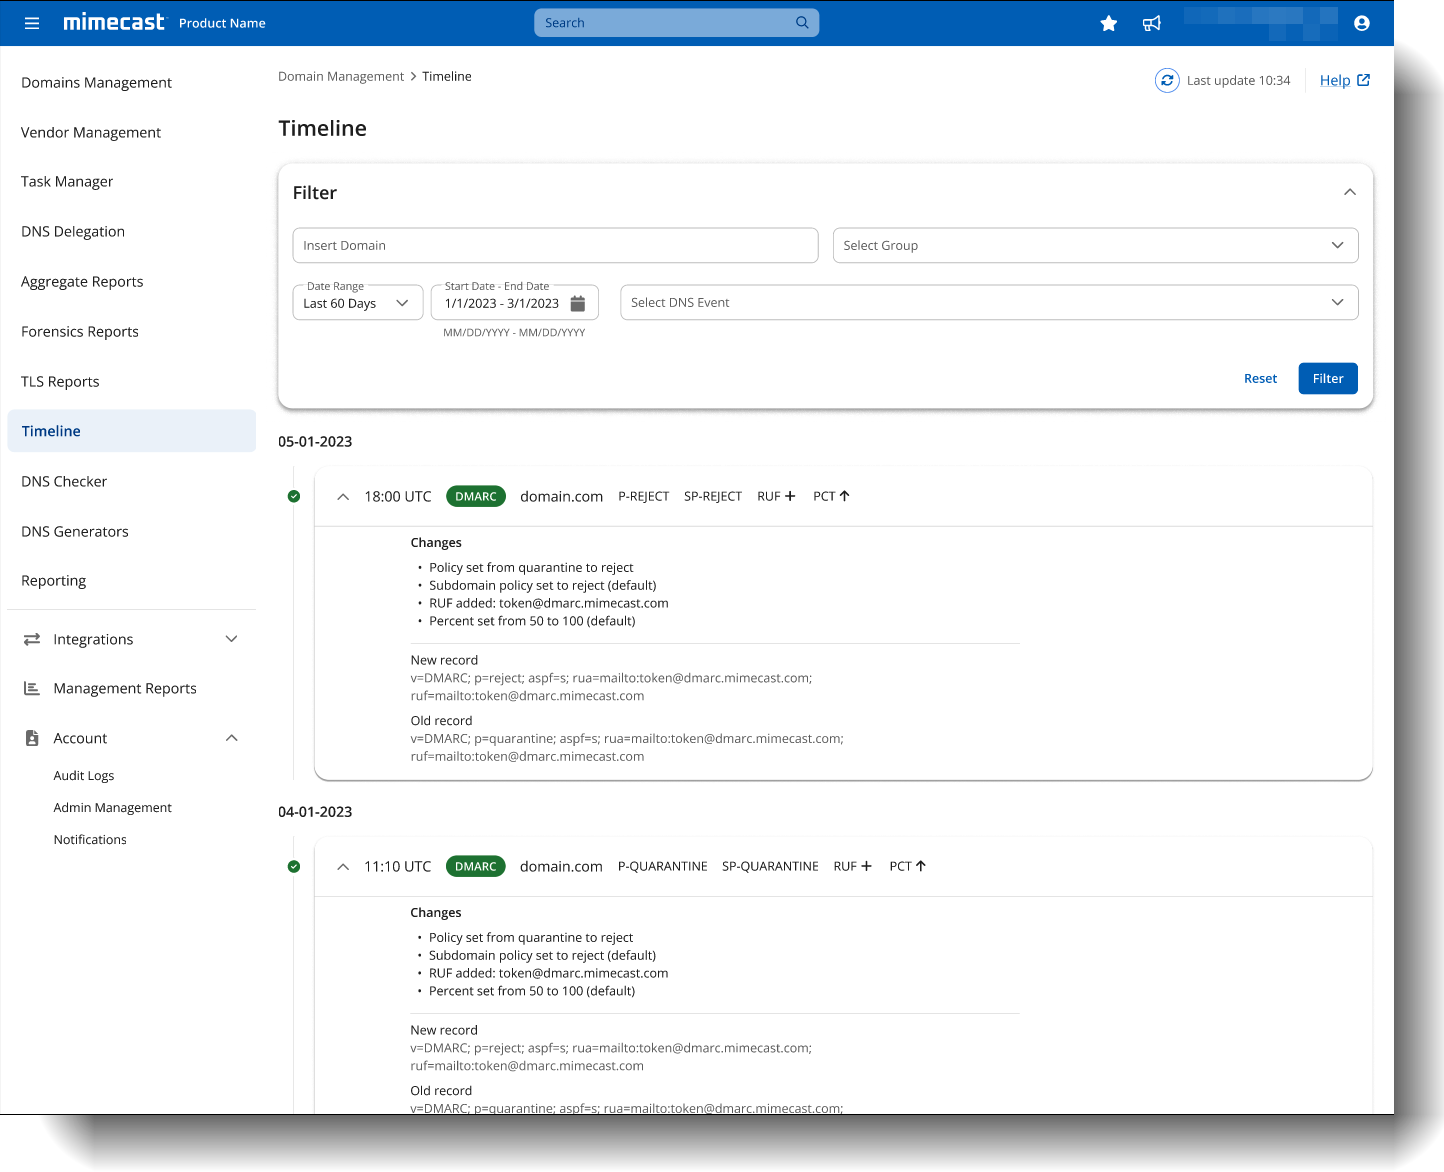Open the hamburger navigation menu

pyautogui.click(x=32, y=23)
